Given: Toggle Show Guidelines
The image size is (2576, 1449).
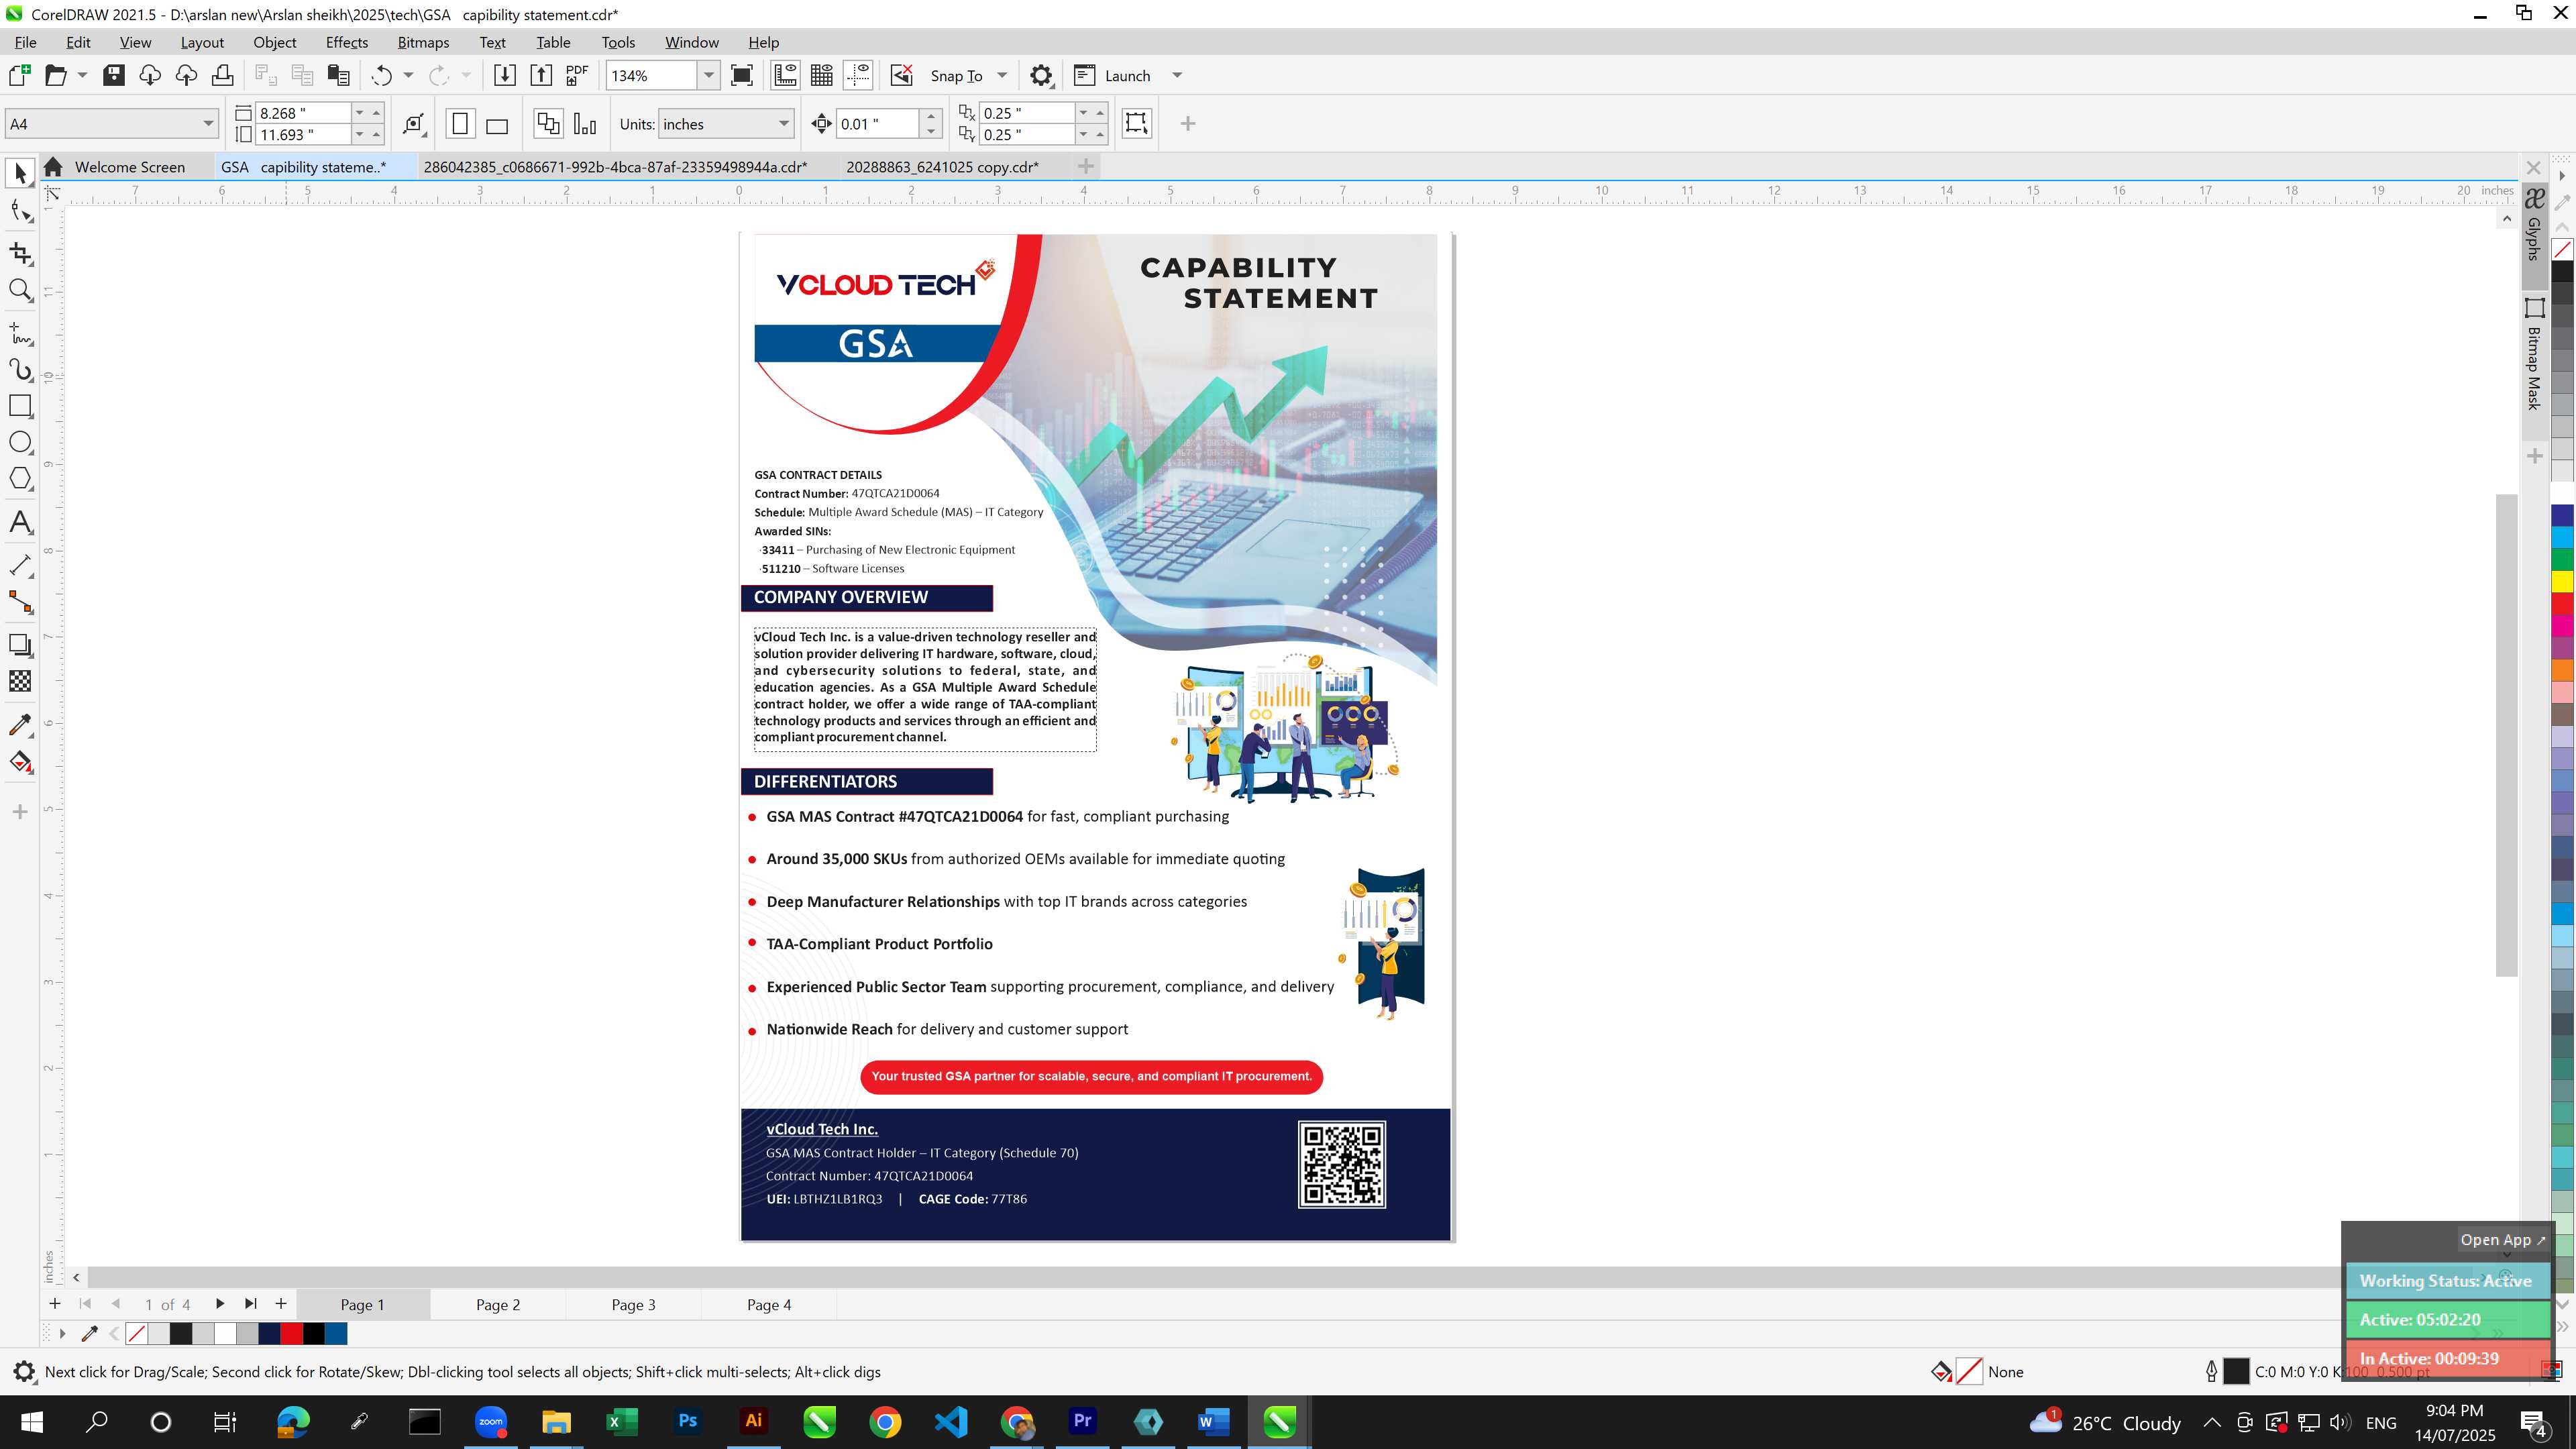Looking at the screenshot, I should pyautogui.click(x=858, y=75).
